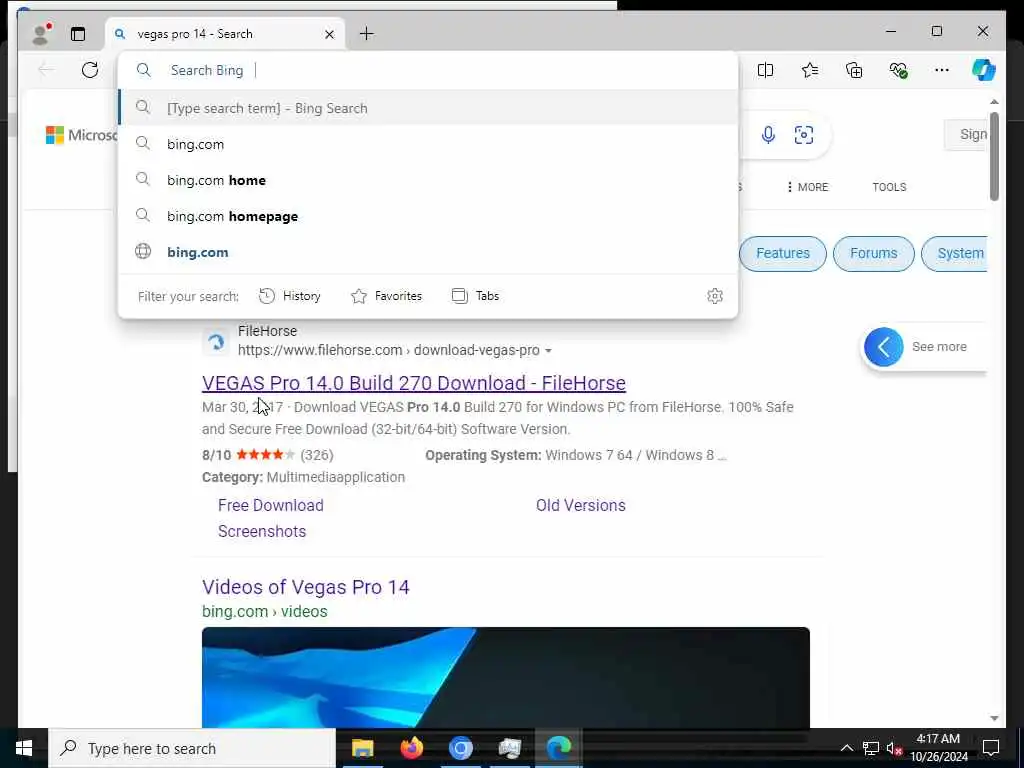Open the Old Versions sublink
The height and width of the screenshot is (768, 1024).
(581, 505)
